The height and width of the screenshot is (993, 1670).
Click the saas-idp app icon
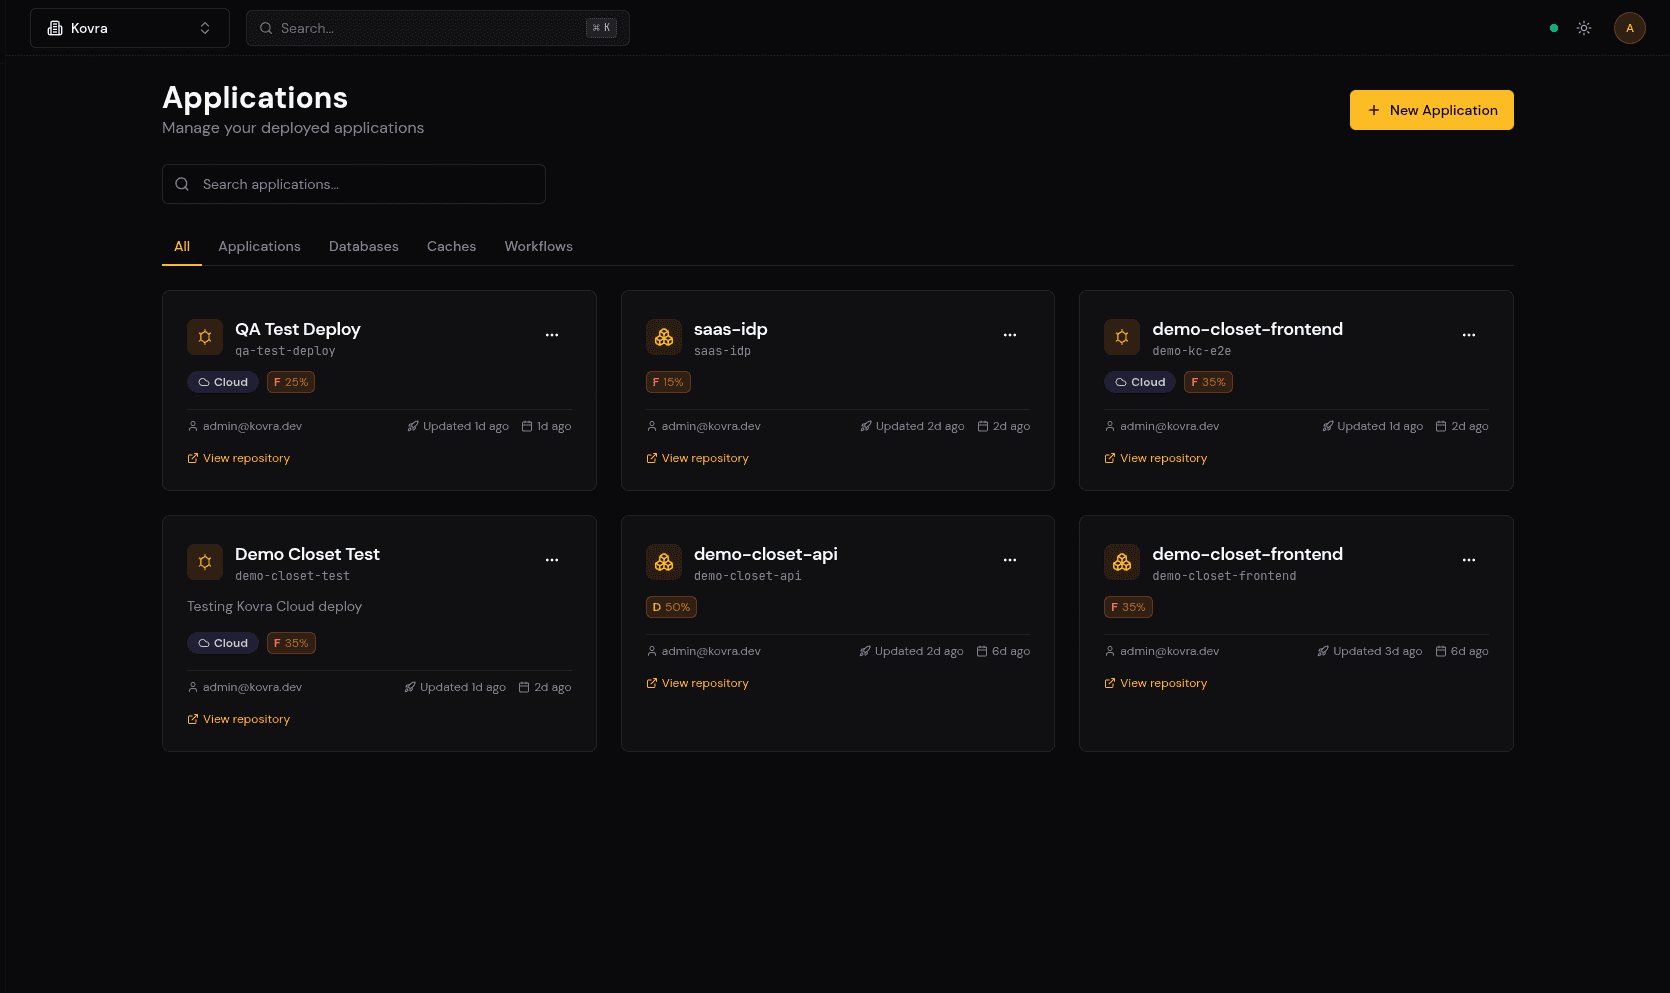tap(664, 337)
